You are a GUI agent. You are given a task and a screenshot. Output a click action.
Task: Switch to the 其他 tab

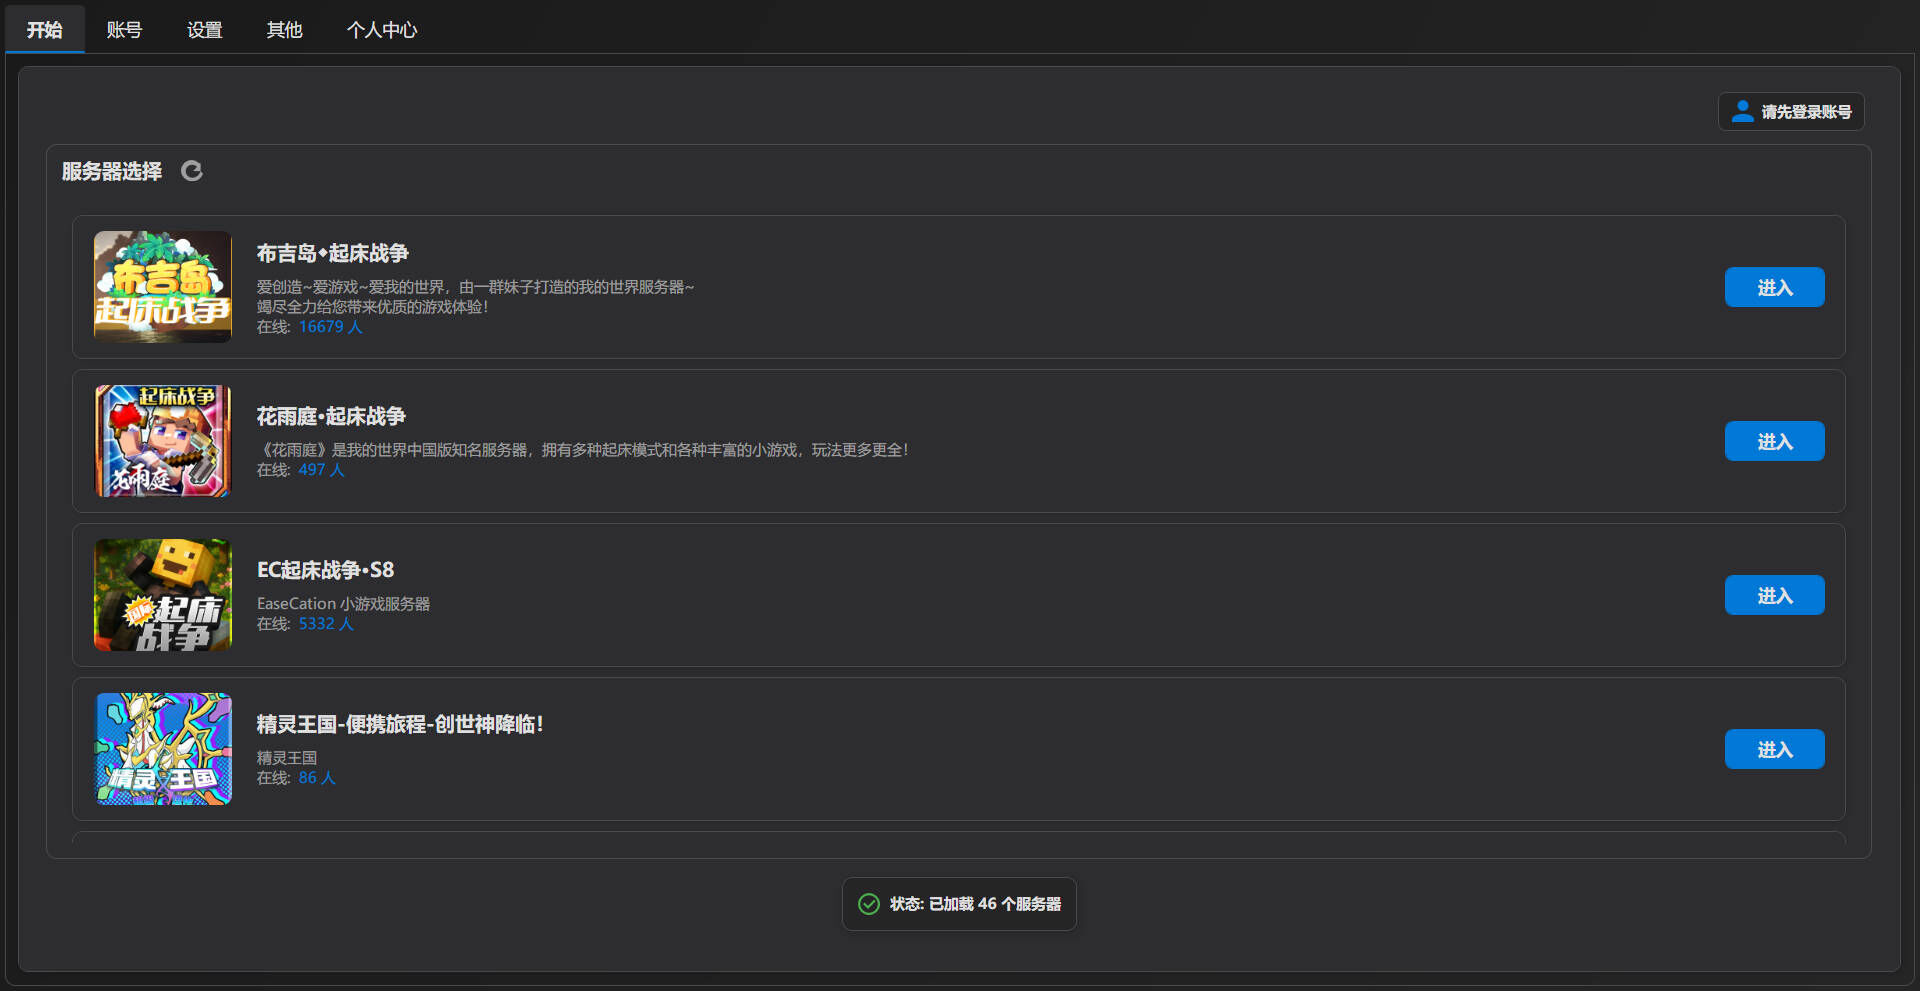pyautogui.click(x=284, y=30)
